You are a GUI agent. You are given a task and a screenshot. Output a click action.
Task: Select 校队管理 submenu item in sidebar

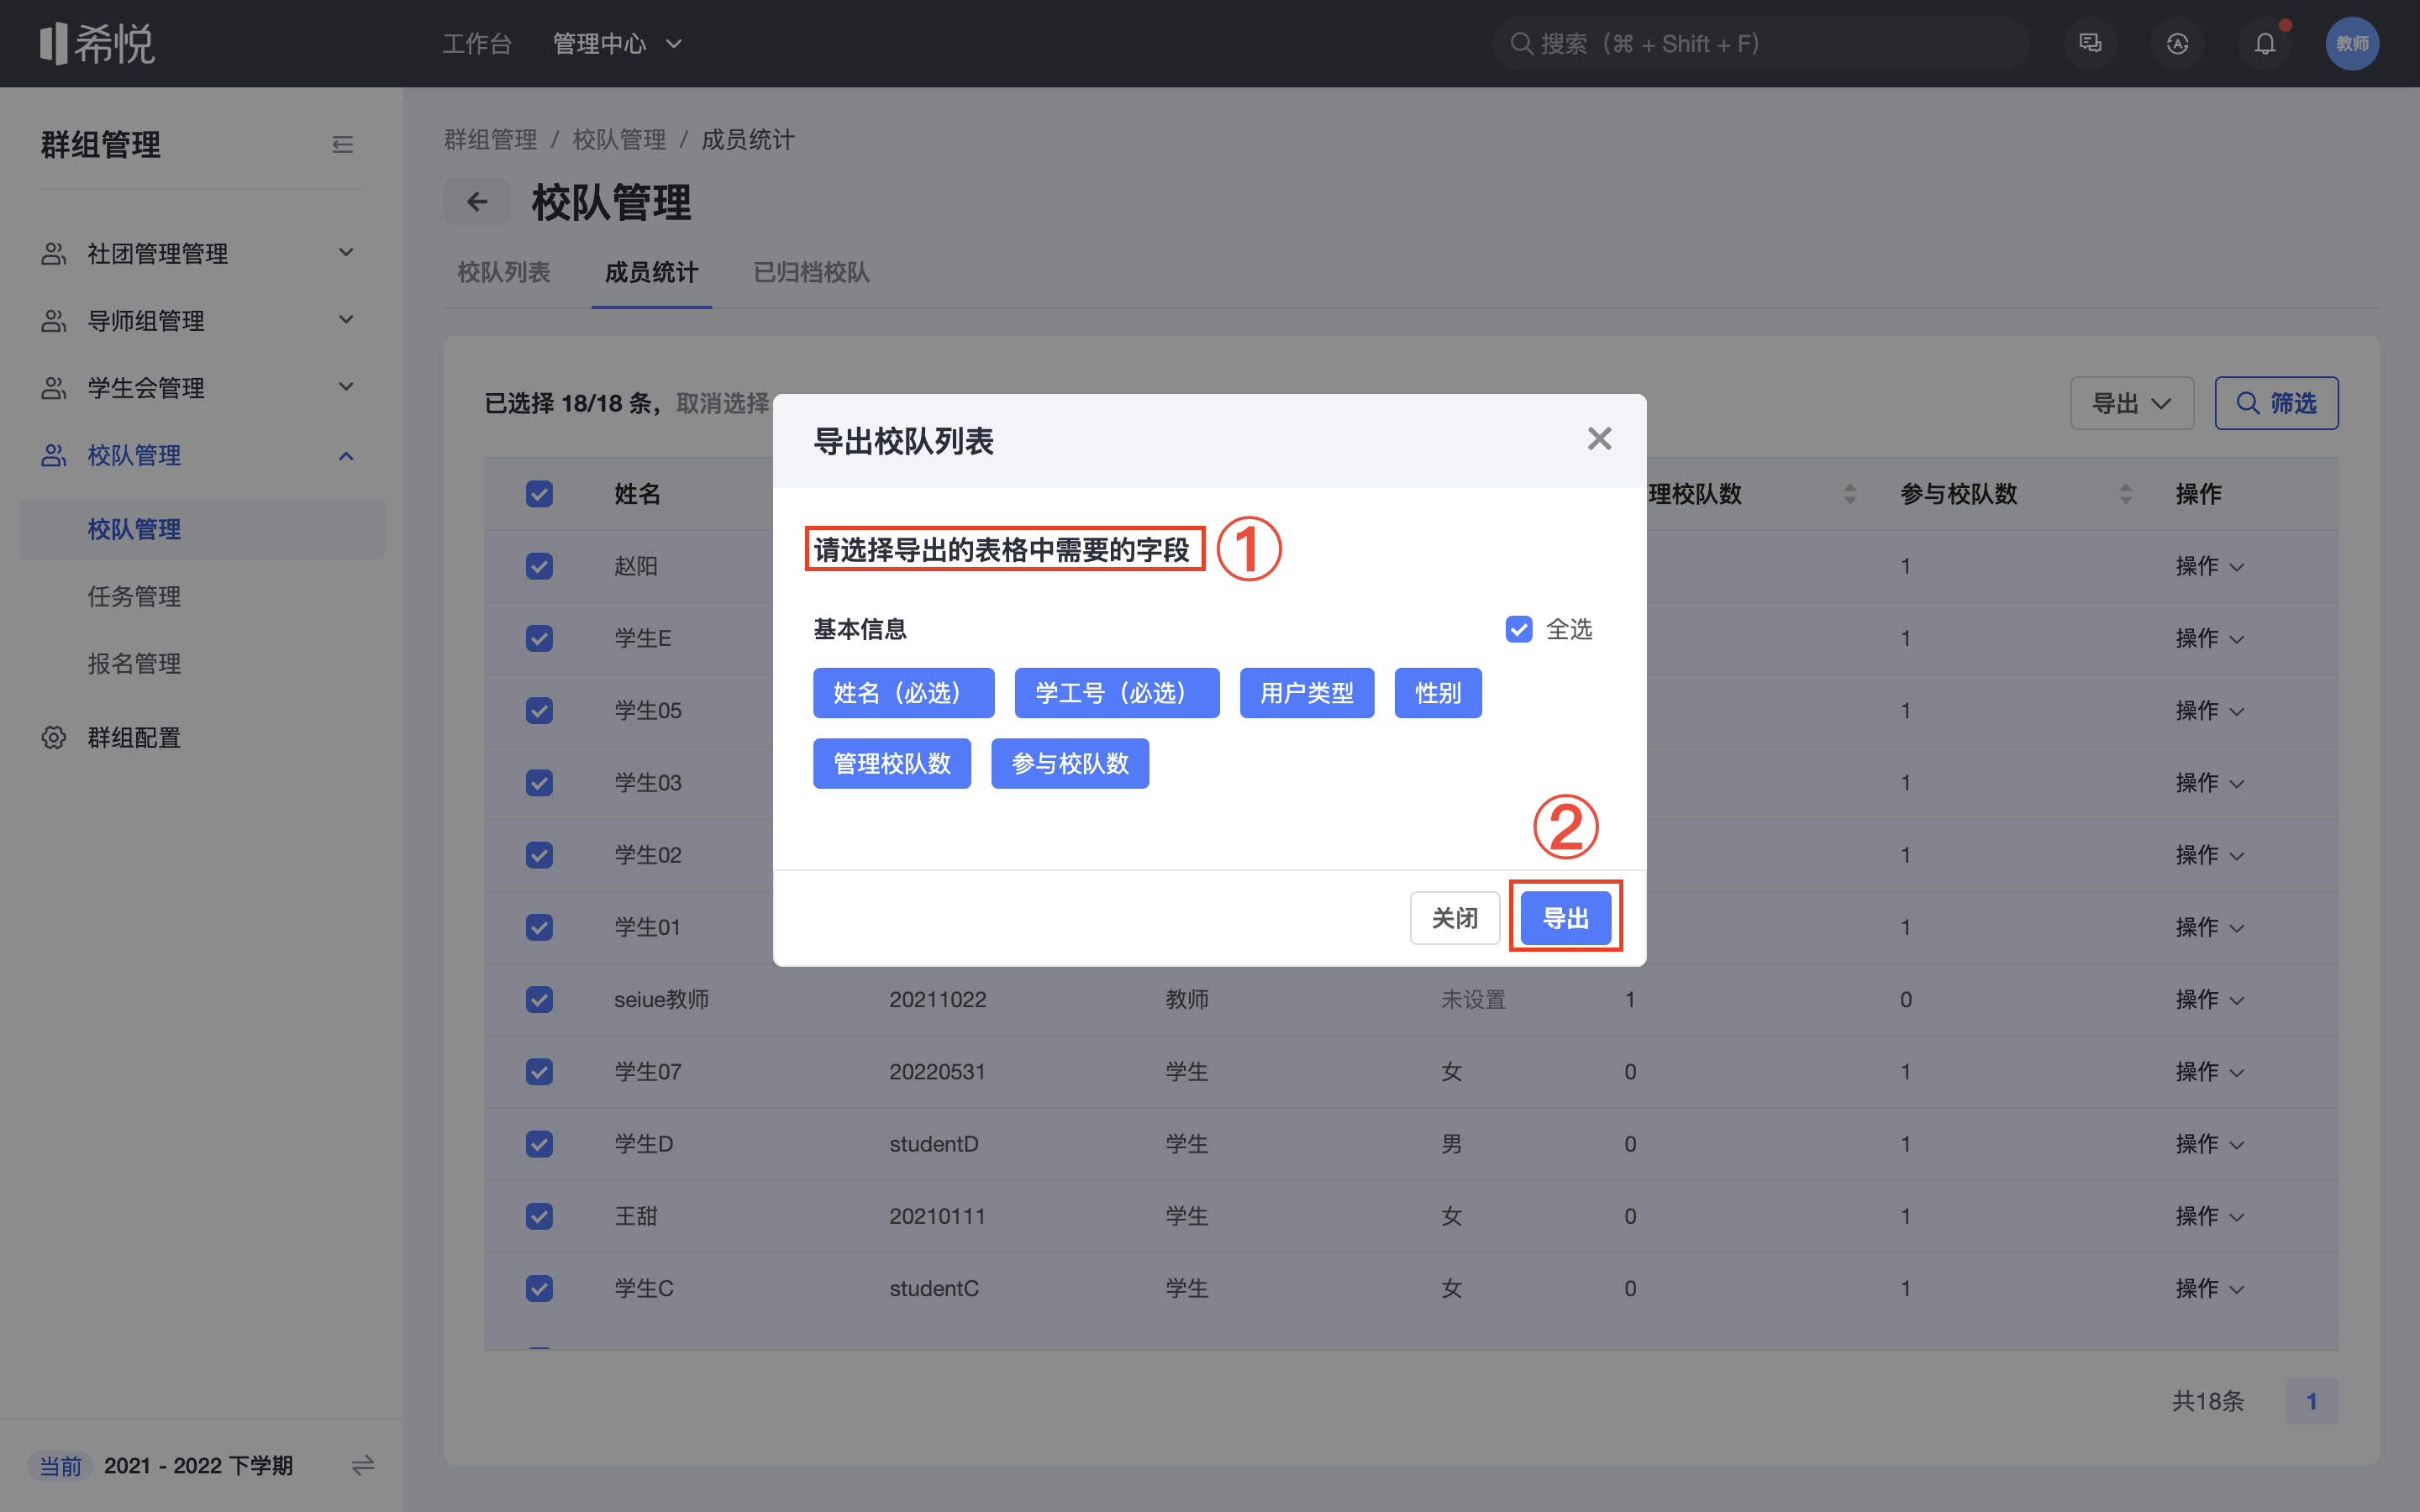(202, 529)
